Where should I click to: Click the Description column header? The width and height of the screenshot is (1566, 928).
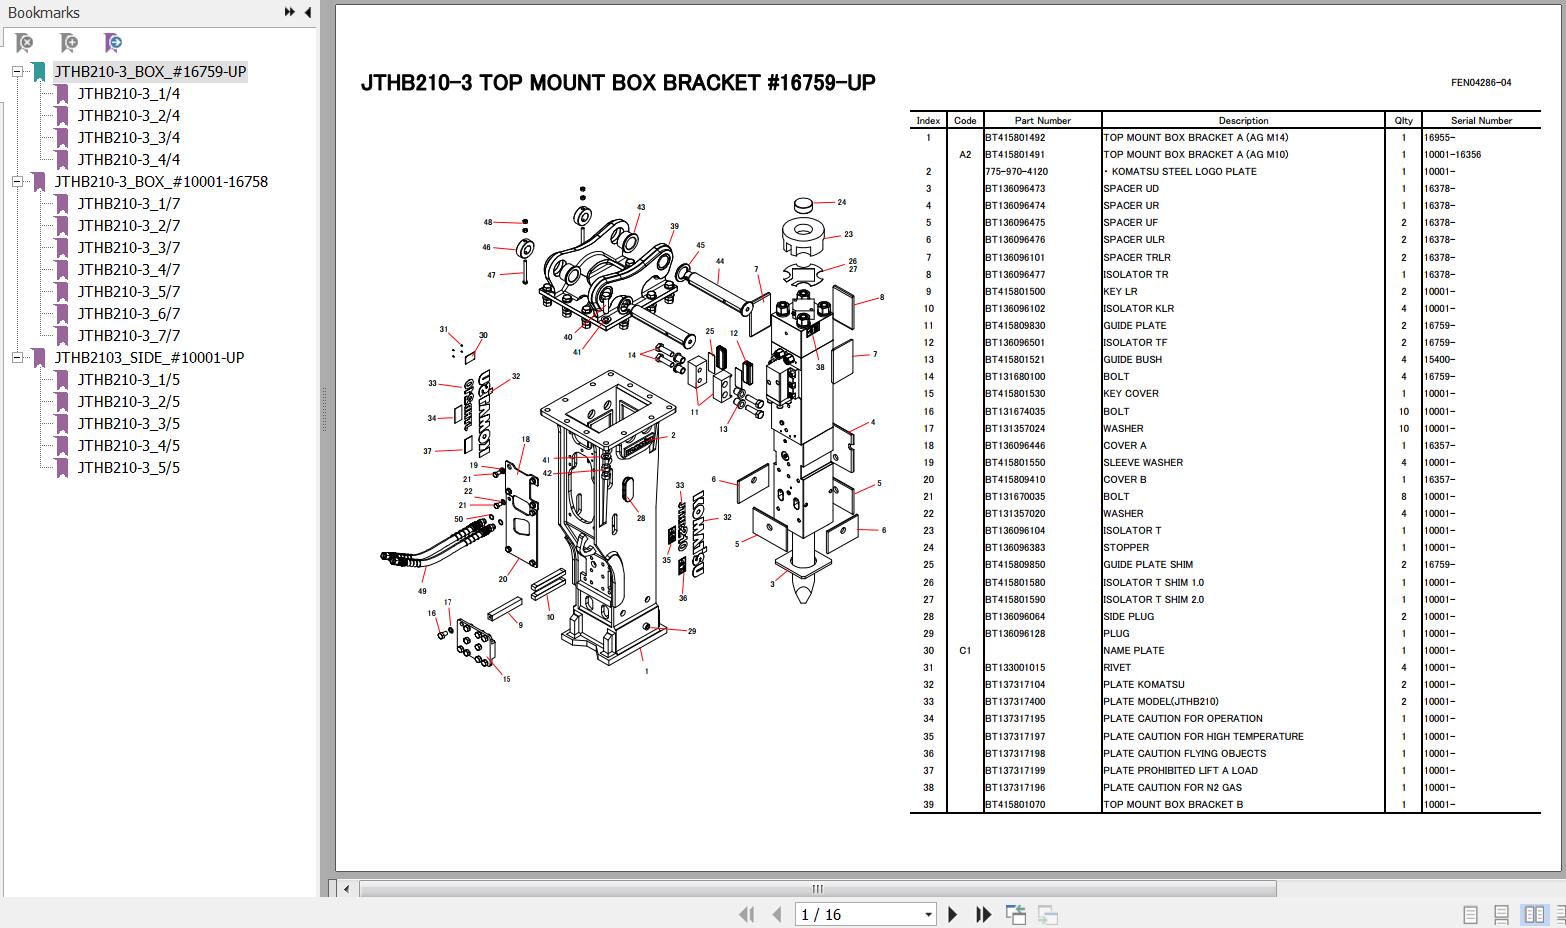(1243, 121)
